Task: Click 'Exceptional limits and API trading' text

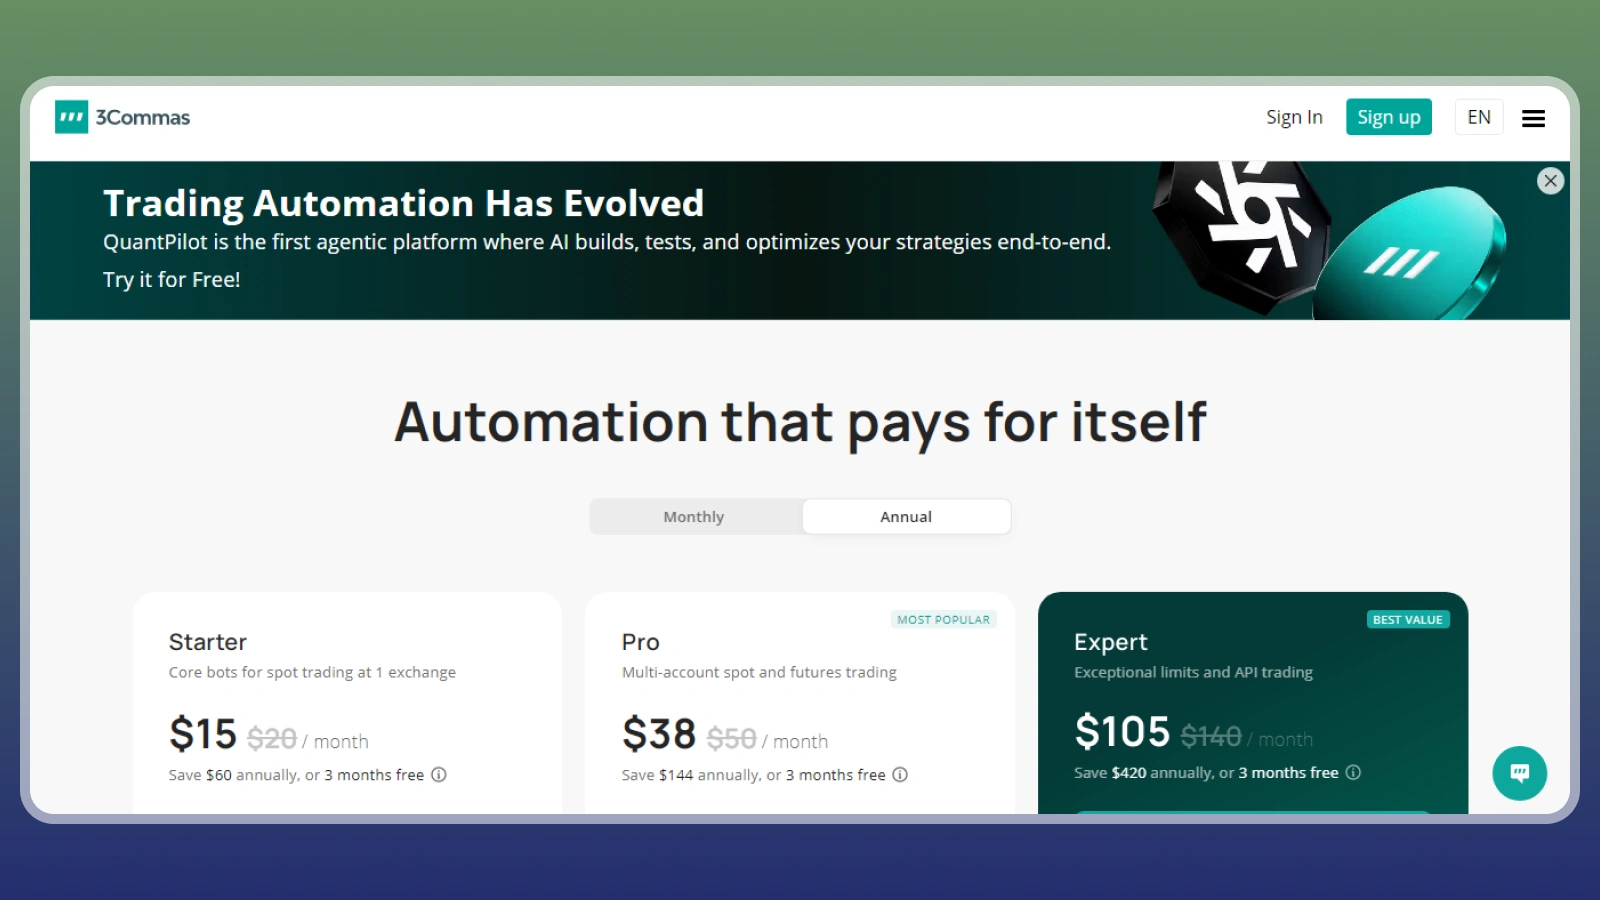Action: pyautogui.click(x=1194, y=673)
